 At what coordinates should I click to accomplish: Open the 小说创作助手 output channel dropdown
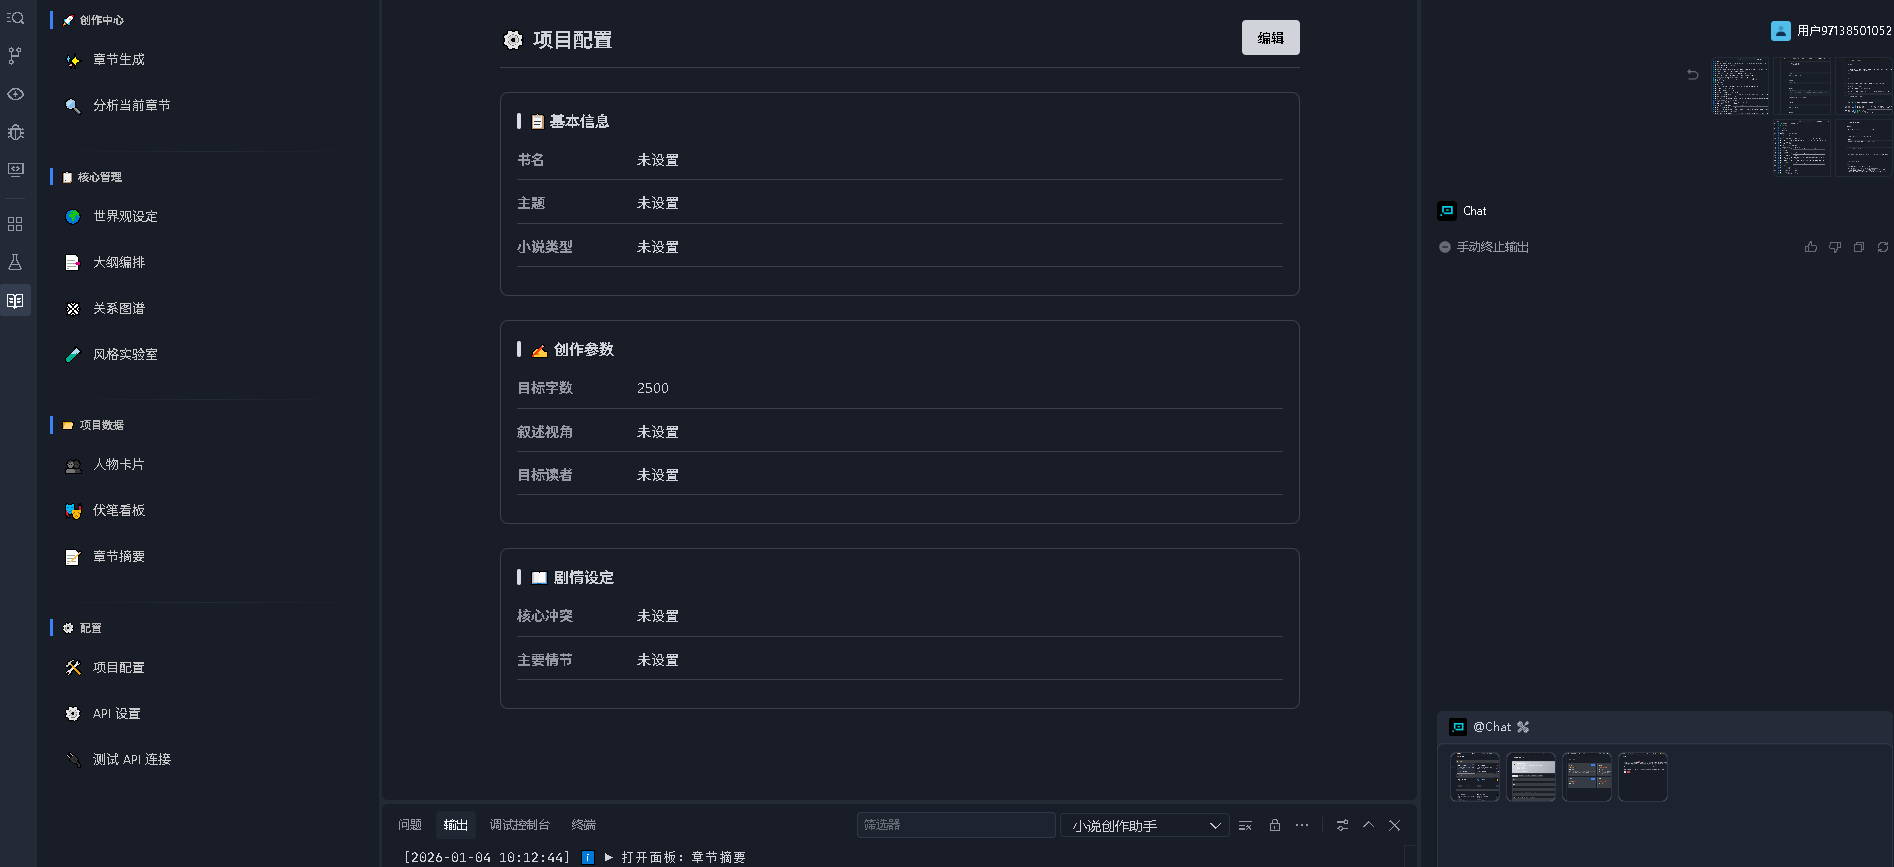pyautogui.click(x=1145, y=825)
